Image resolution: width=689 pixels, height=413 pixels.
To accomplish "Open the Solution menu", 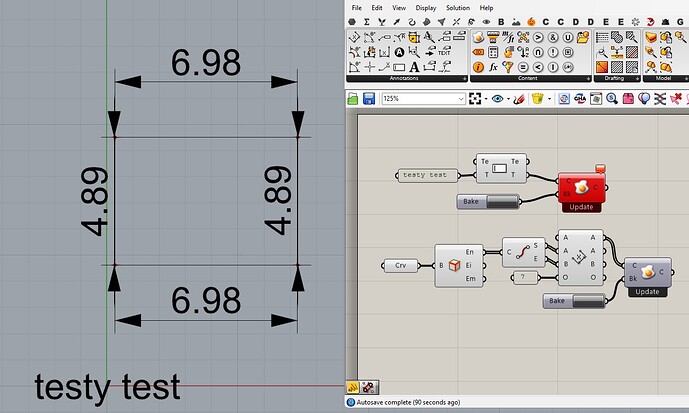I will click(x=457, y=8).
